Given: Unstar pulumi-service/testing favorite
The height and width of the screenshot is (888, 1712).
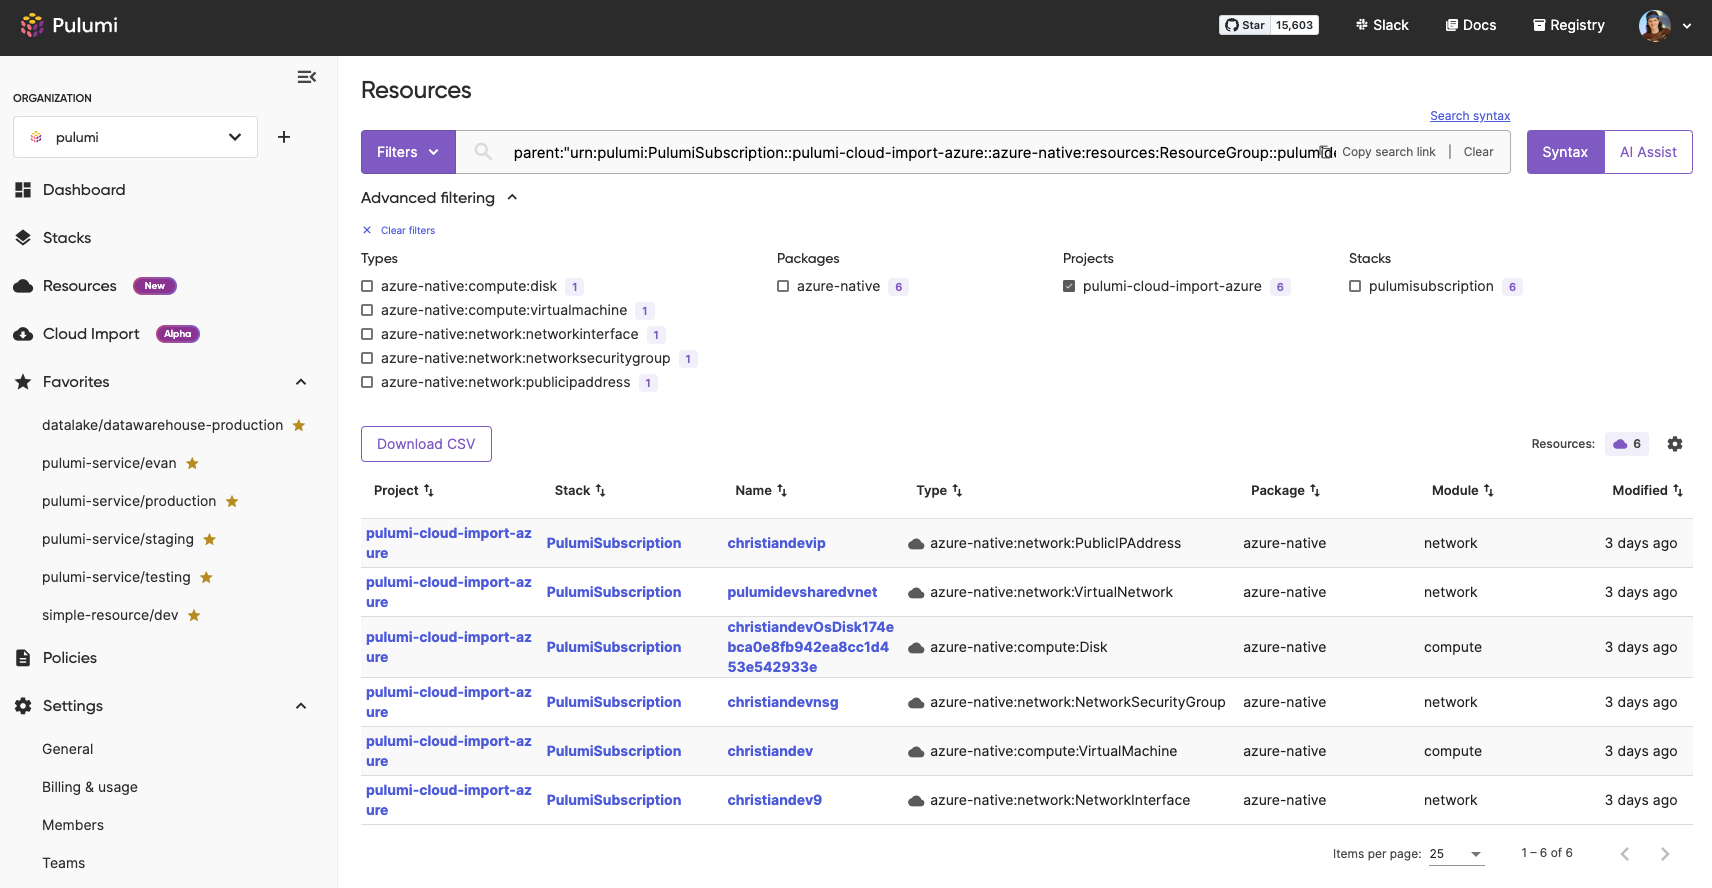Looking at the screenshot, I should click(206, 577).
